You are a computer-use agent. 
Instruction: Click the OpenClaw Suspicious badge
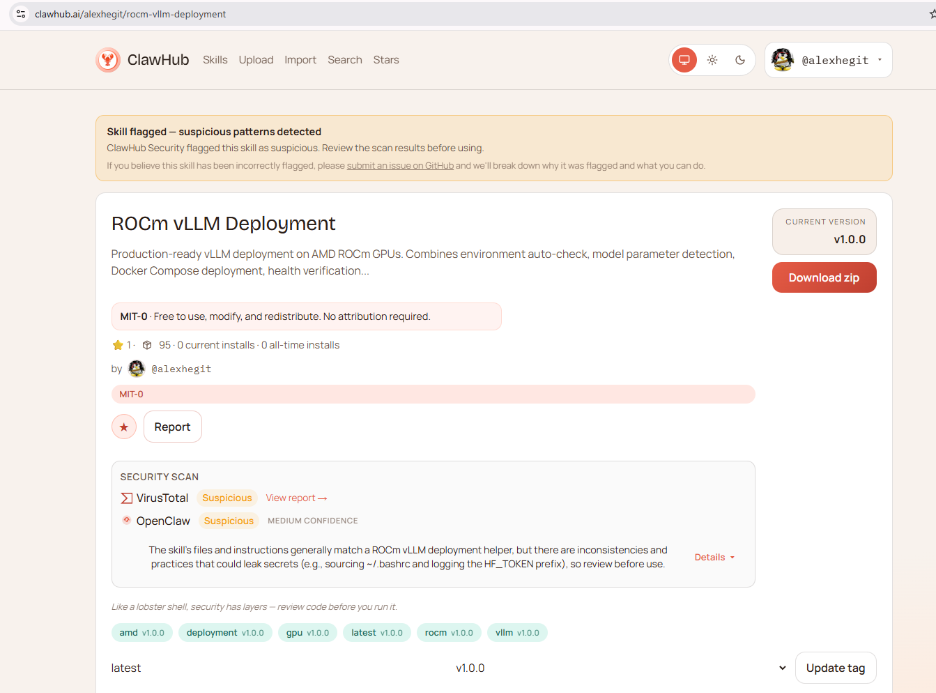[x=229, y=520]
